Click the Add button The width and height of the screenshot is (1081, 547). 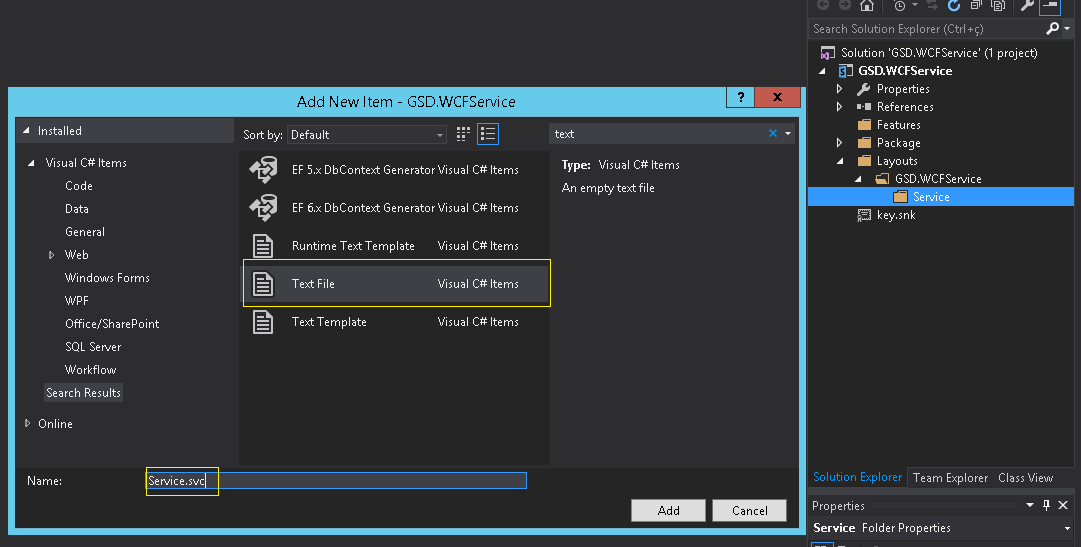coord(668,511)
